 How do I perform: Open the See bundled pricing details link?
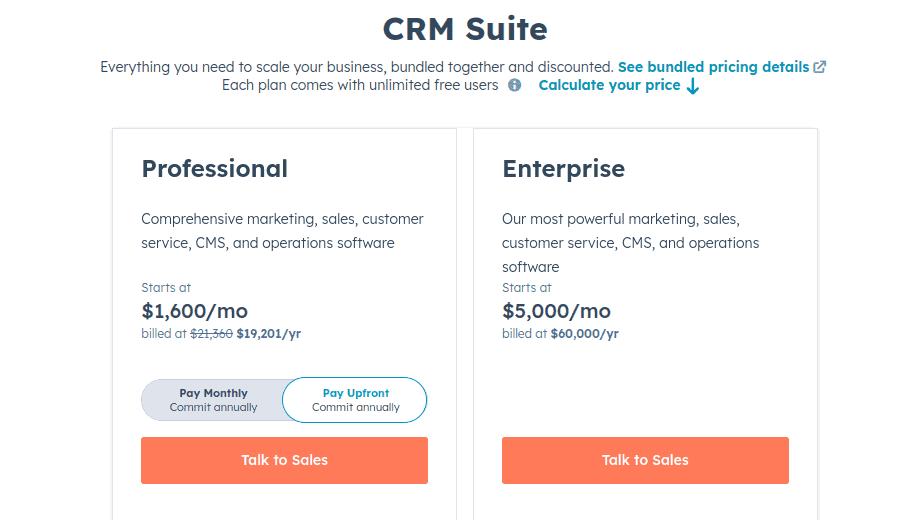coord(713,67)
